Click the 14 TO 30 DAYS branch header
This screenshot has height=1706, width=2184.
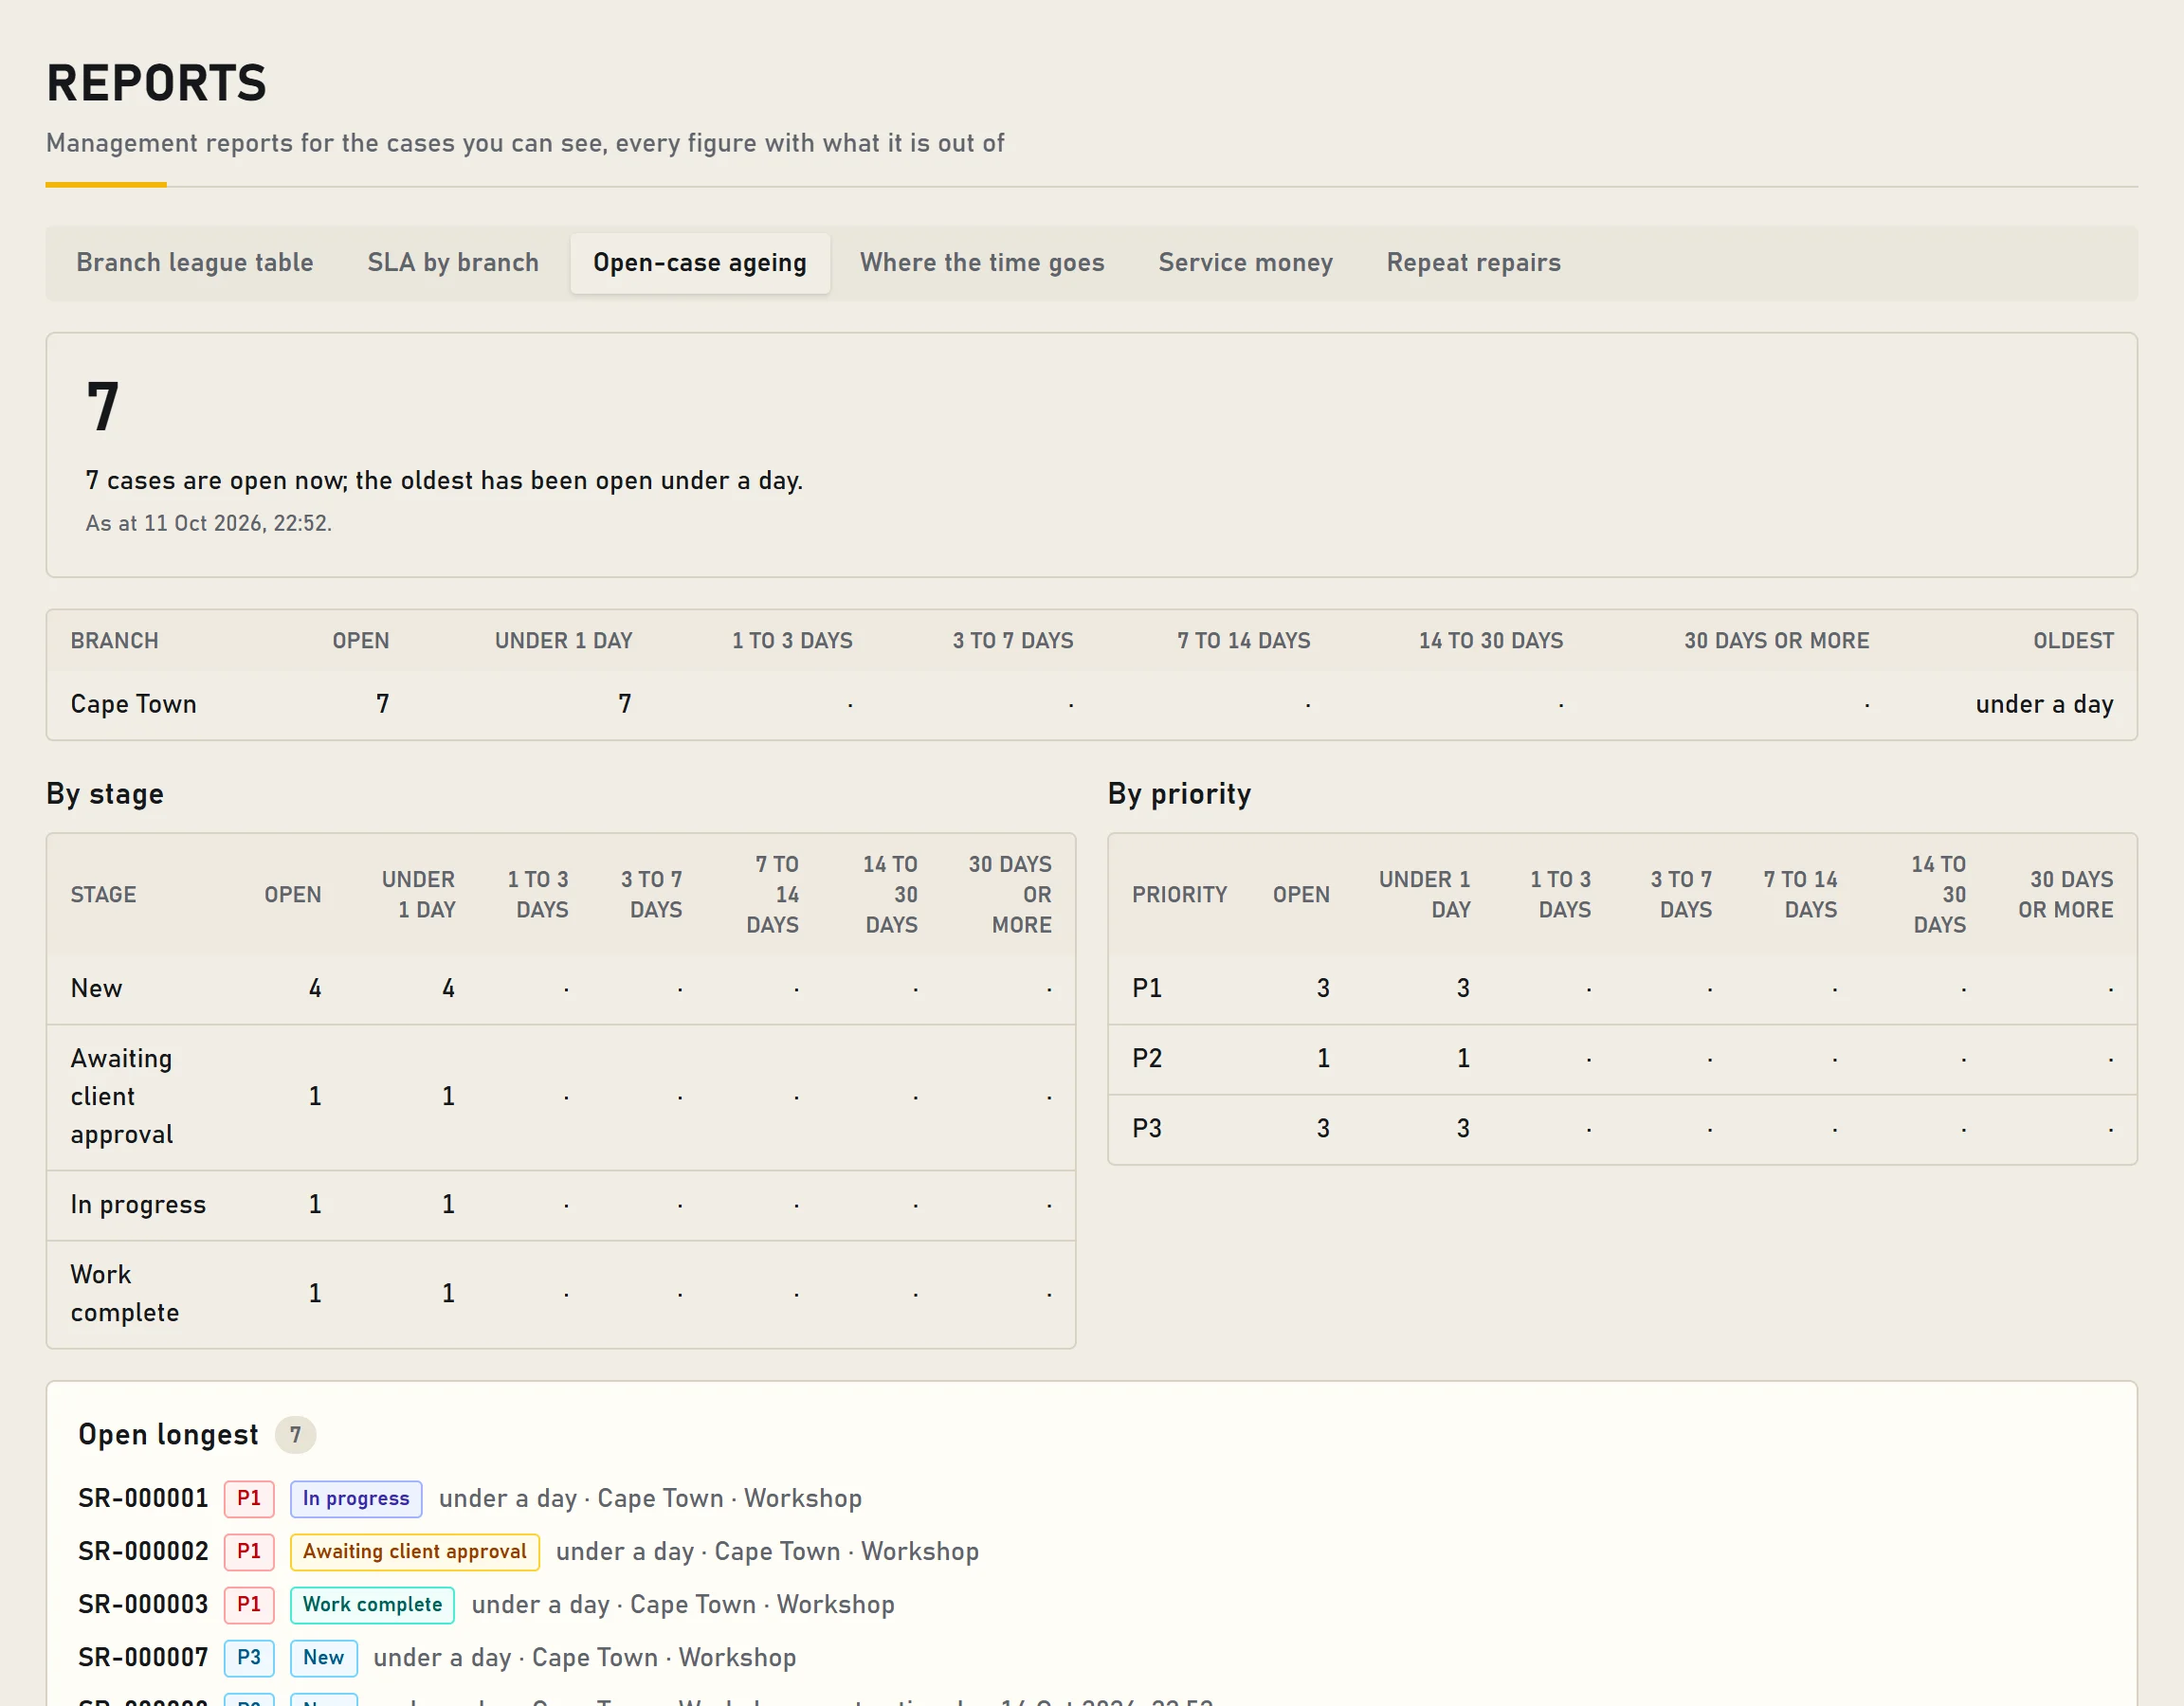click(1490, 641)
